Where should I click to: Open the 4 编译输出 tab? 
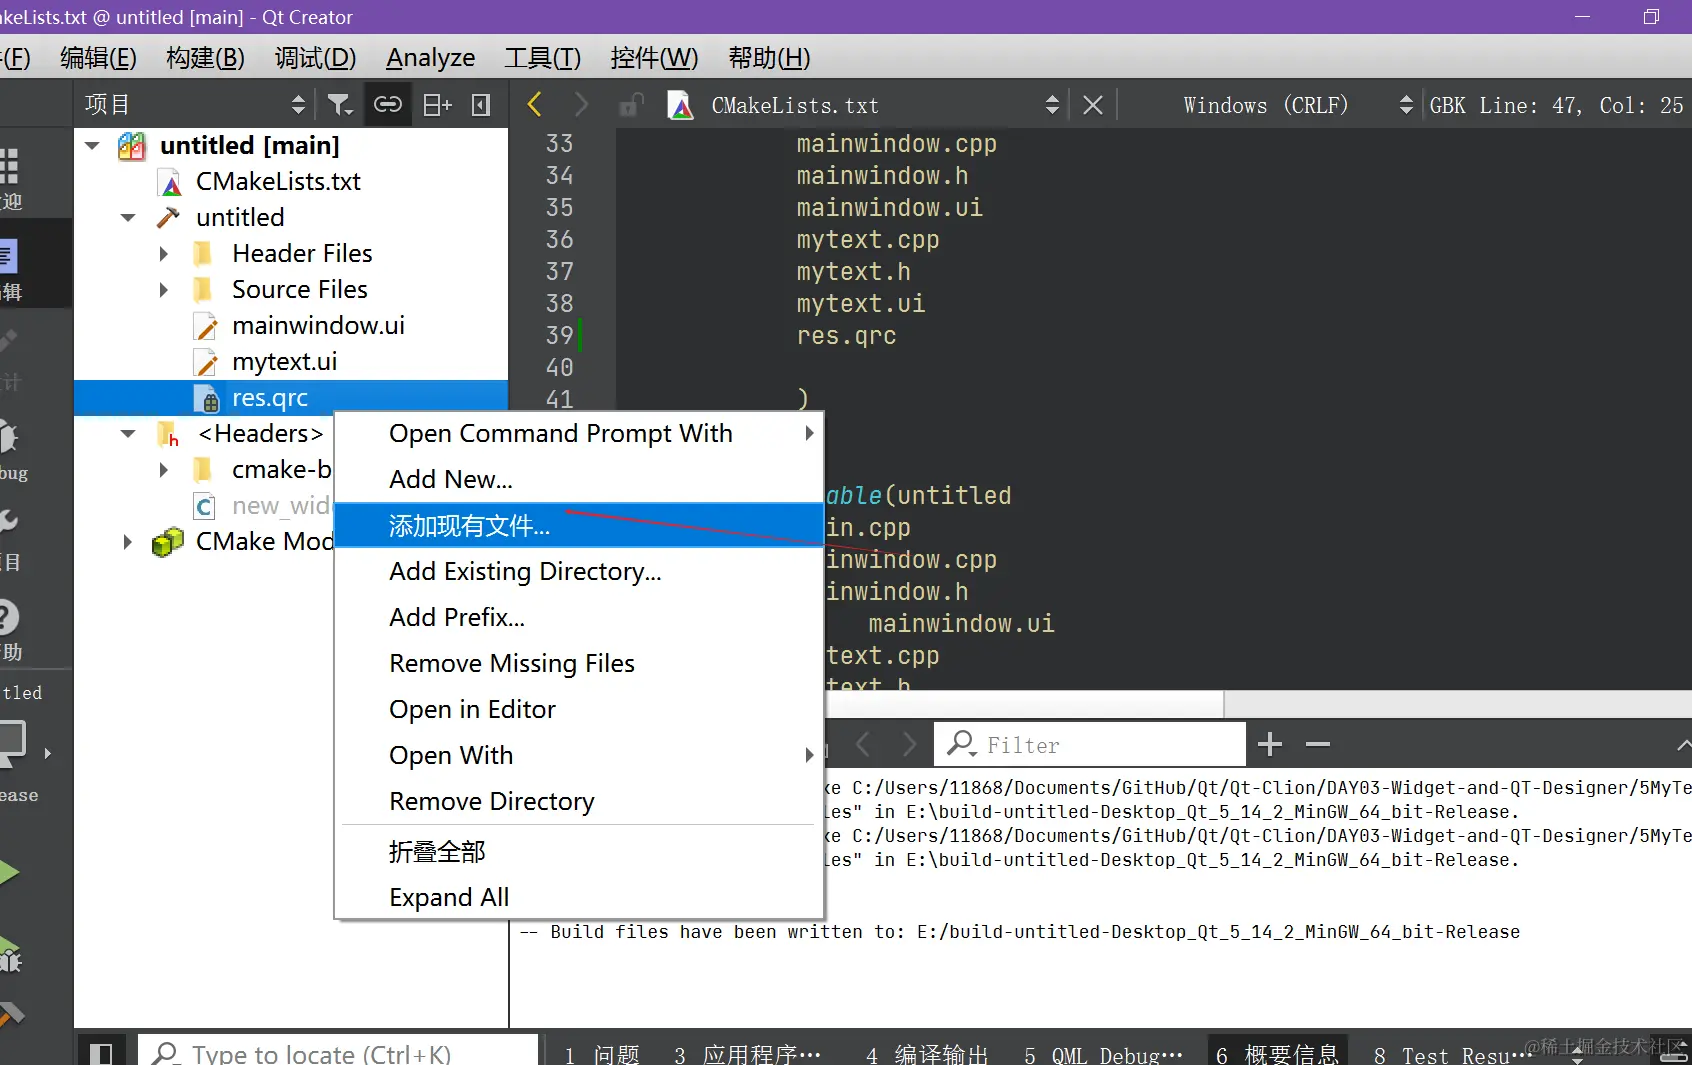click(x=927, y=1055)
